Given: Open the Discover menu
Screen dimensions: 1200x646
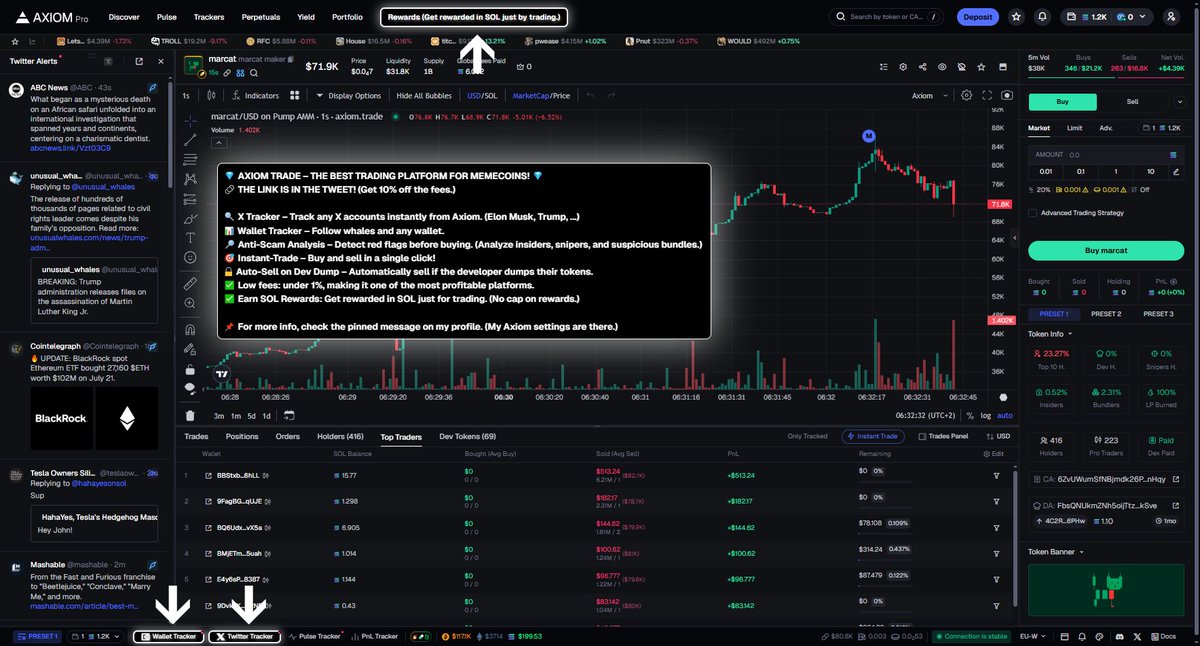Looking at the screenshot, I should 124,17.
